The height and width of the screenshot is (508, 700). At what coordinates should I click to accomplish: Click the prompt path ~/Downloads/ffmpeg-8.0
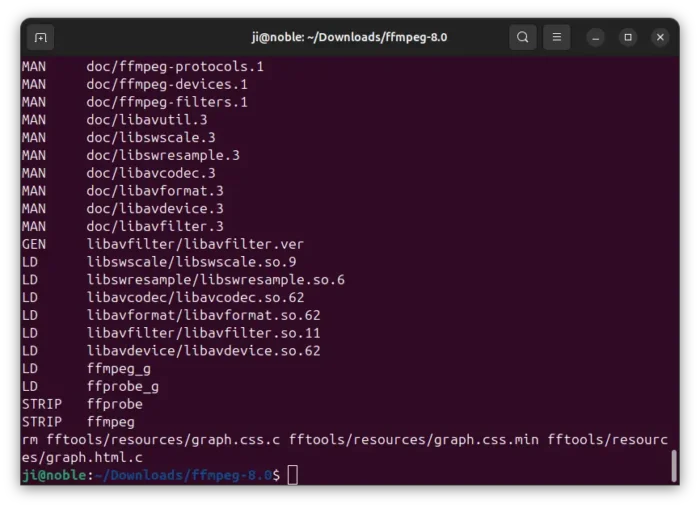[x=183, y=475]
